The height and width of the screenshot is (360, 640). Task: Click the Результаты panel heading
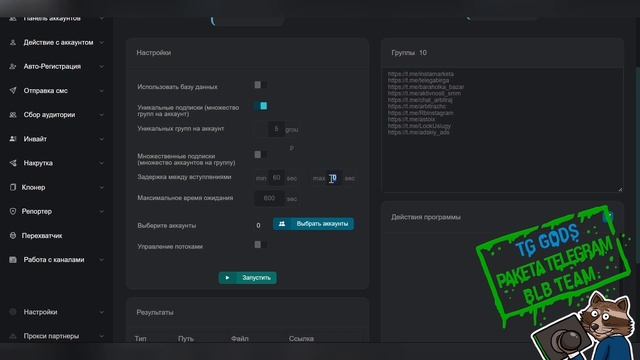click(x=155, y=312)
